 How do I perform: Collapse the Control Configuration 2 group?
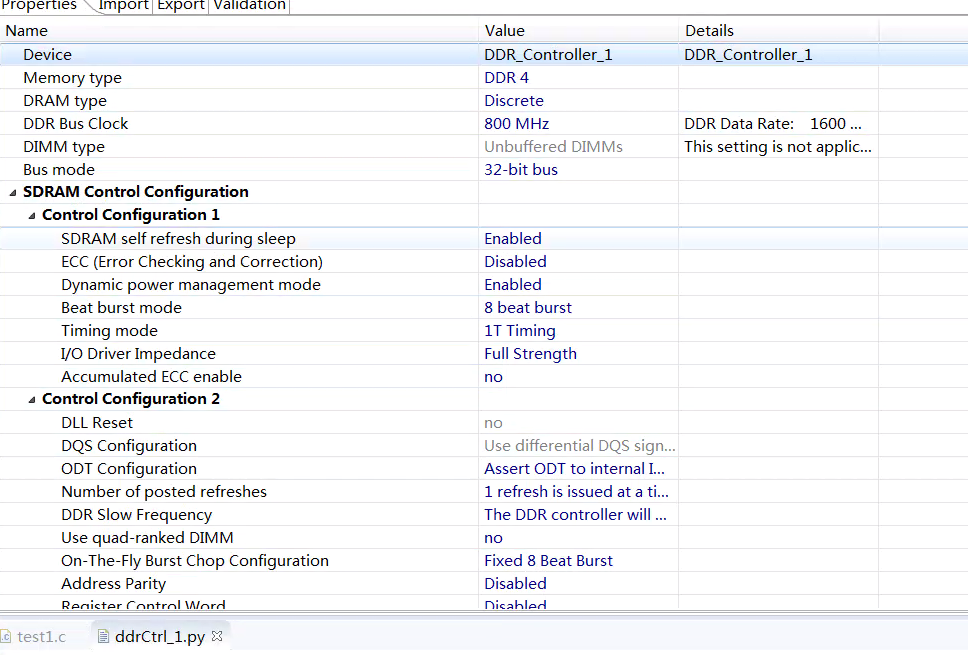coord(32,399)
